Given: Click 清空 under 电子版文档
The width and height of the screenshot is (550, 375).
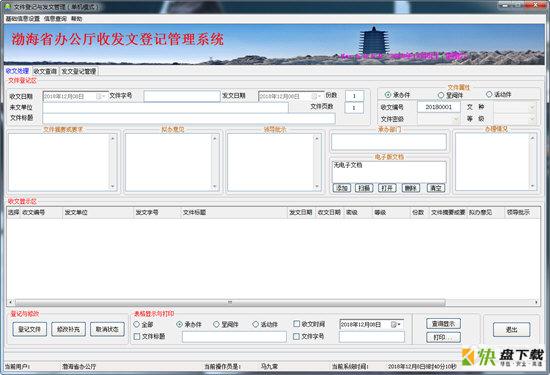Looking at the screenshot, I should 436,188.
